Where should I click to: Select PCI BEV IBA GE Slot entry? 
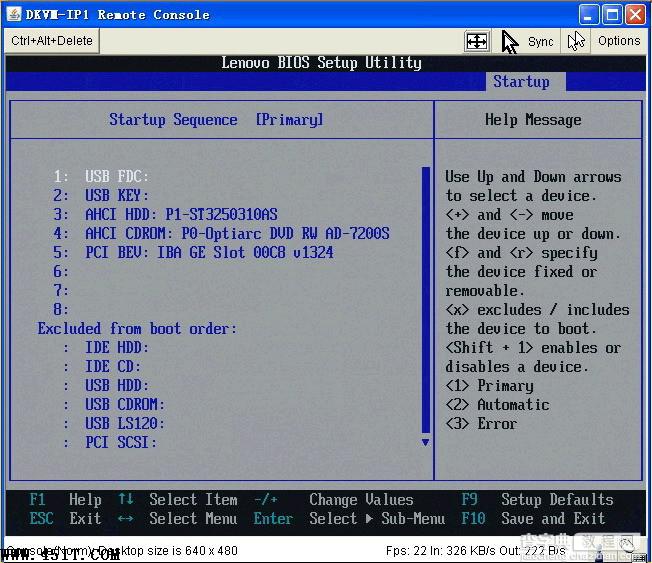pyautogui.click(x=193, y=252)
